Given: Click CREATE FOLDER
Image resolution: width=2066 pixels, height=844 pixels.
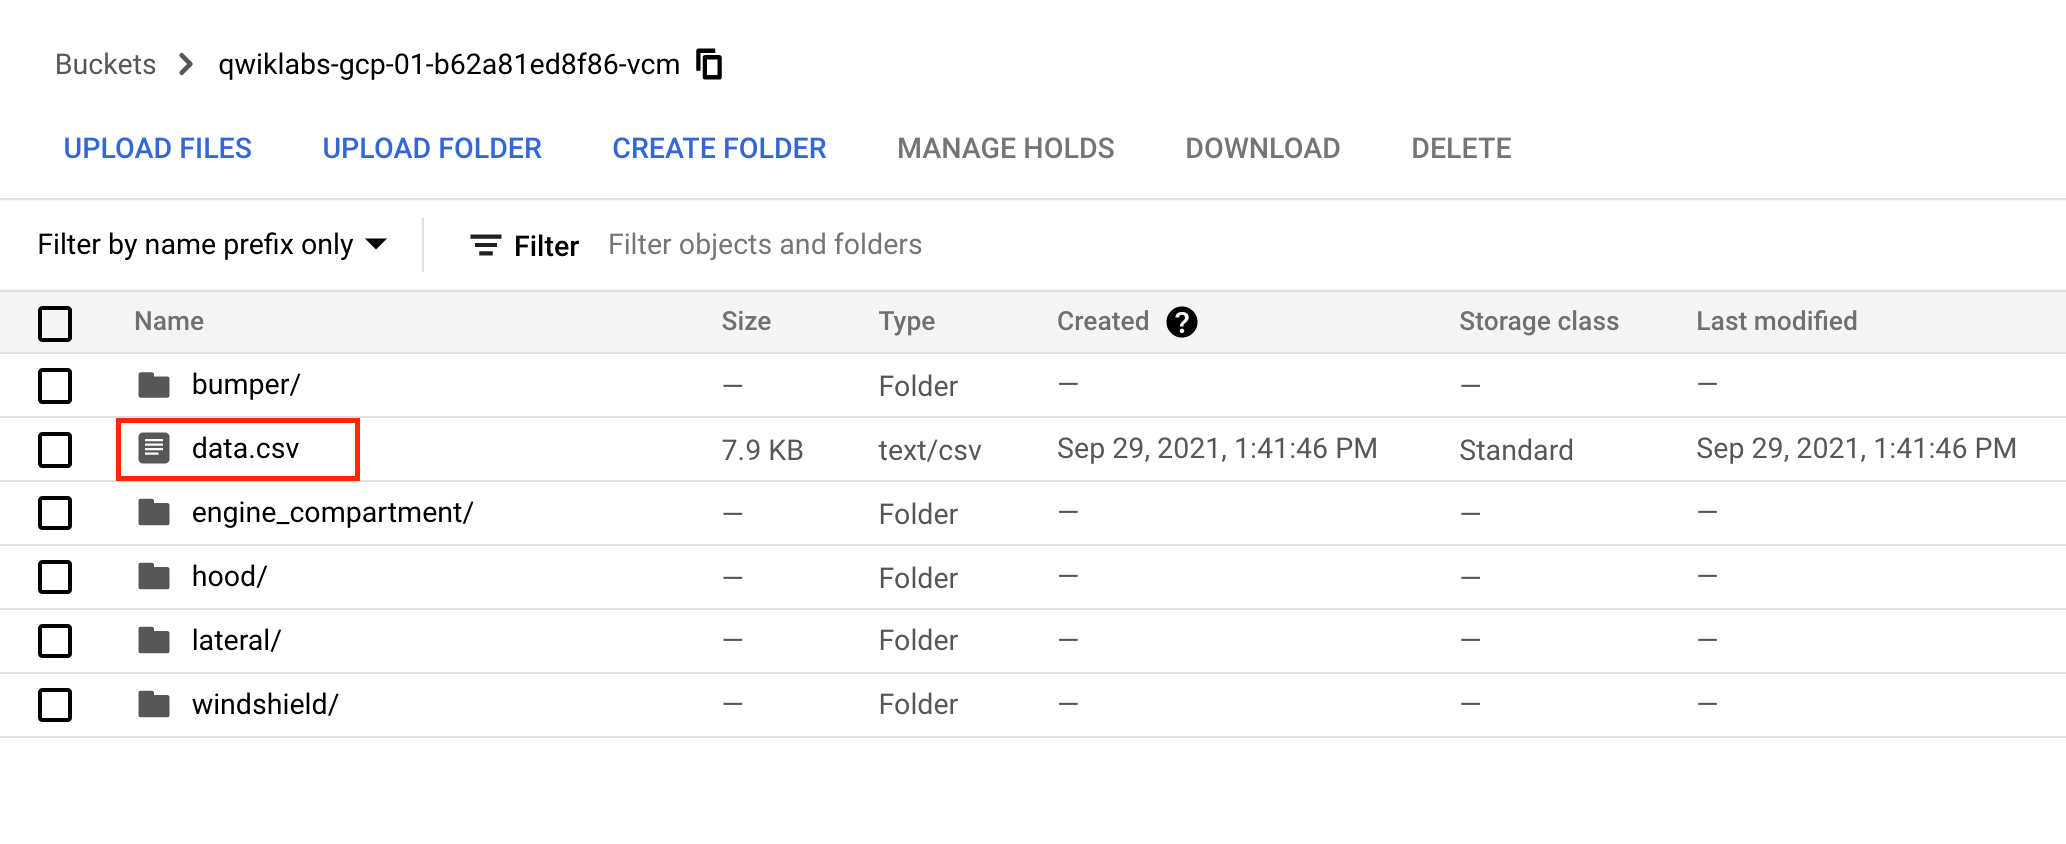Looking at the screenshot, I should point(719,149).
